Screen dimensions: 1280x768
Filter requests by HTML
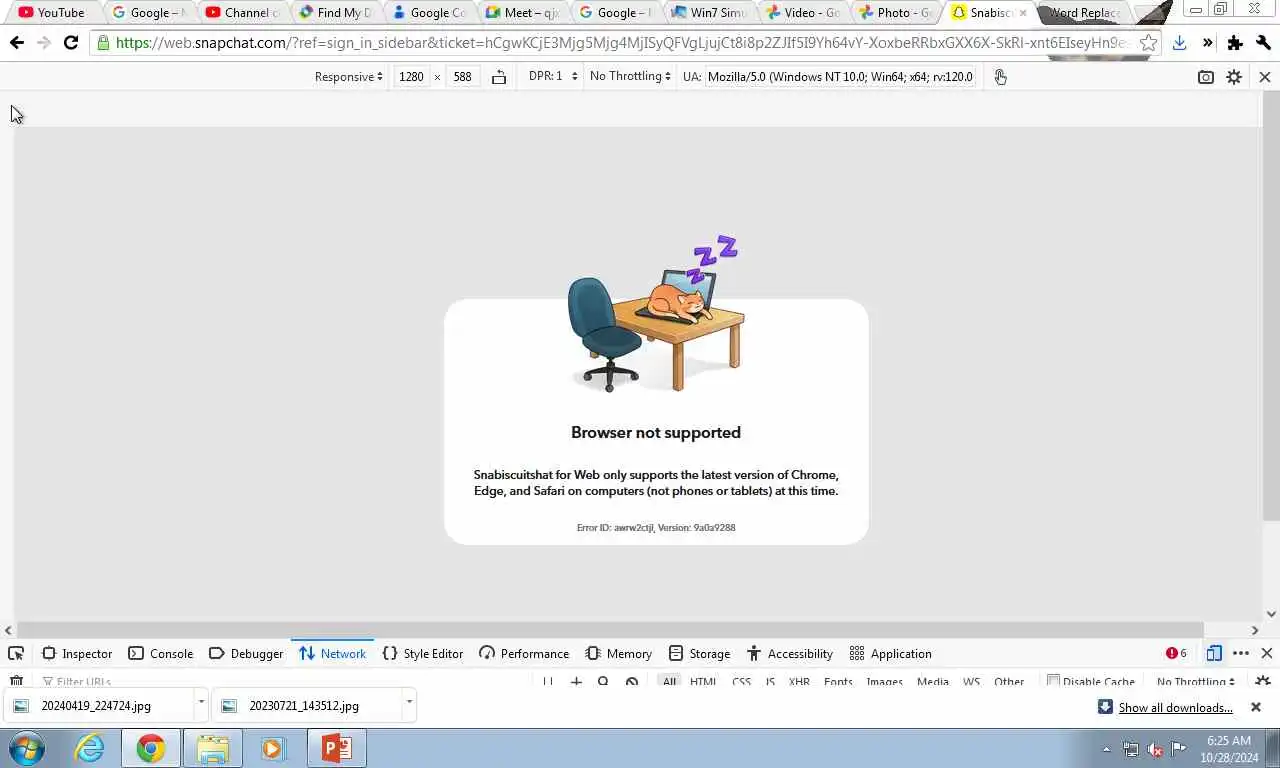[x=703, y=681]
